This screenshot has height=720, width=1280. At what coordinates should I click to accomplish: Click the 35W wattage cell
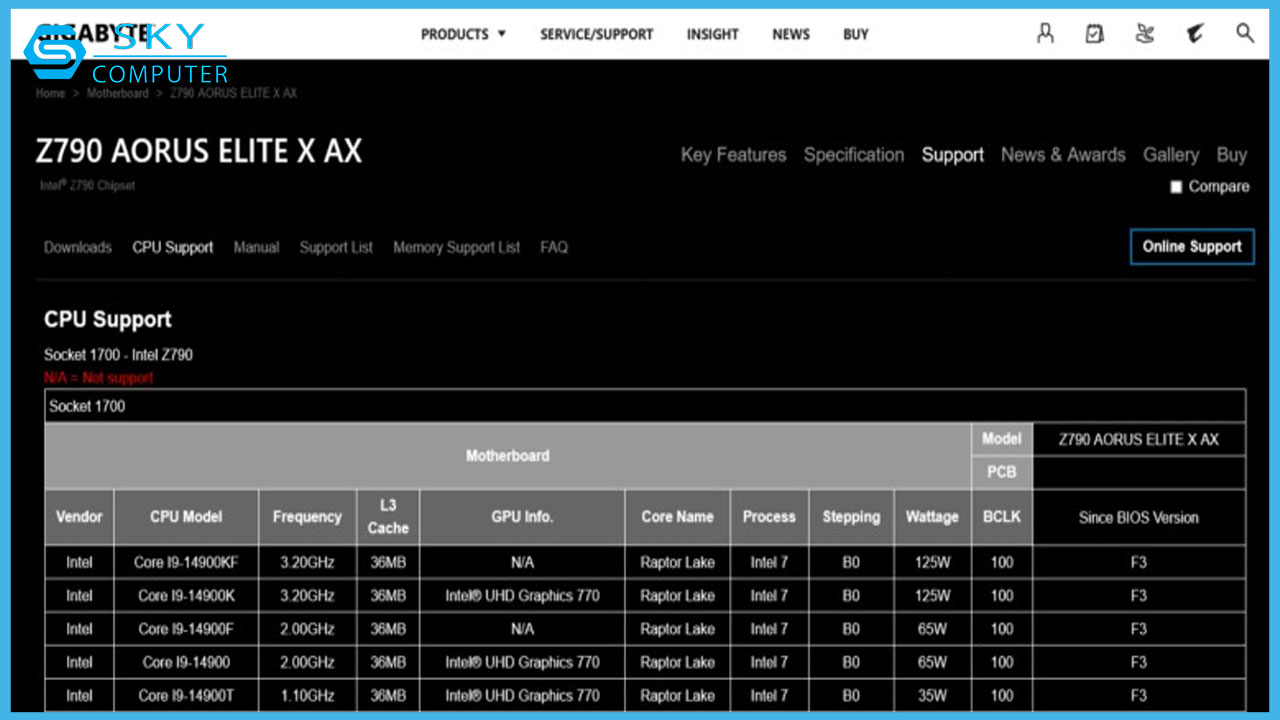[932, 696]
